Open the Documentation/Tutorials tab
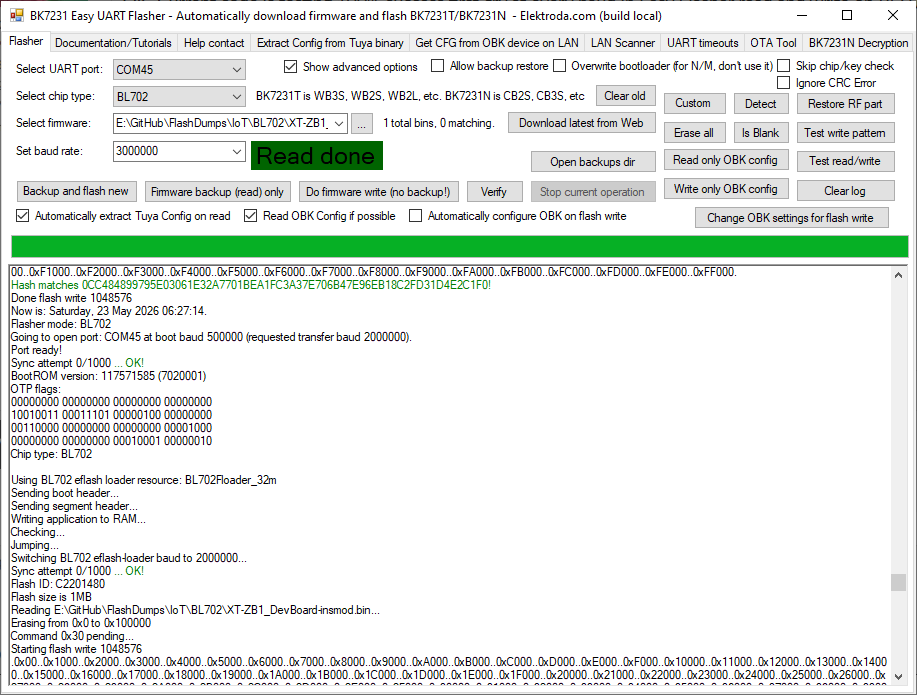The width and height of the screenshot is (917, 695). (113, 43)
